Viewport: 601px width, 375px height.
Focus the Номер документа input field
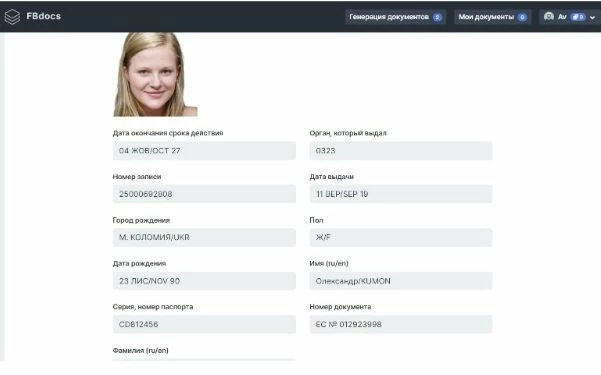401,324
